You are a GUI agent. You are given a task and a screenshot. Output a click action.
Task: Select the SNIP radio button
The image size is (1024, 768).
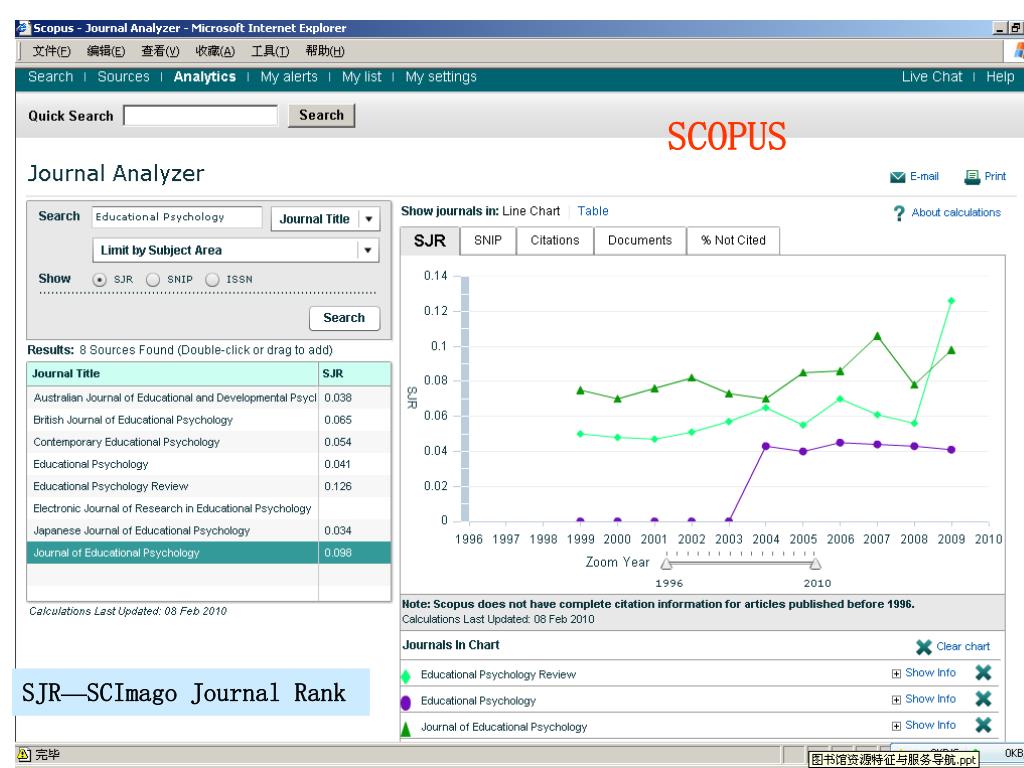click(x=153, y=280)
